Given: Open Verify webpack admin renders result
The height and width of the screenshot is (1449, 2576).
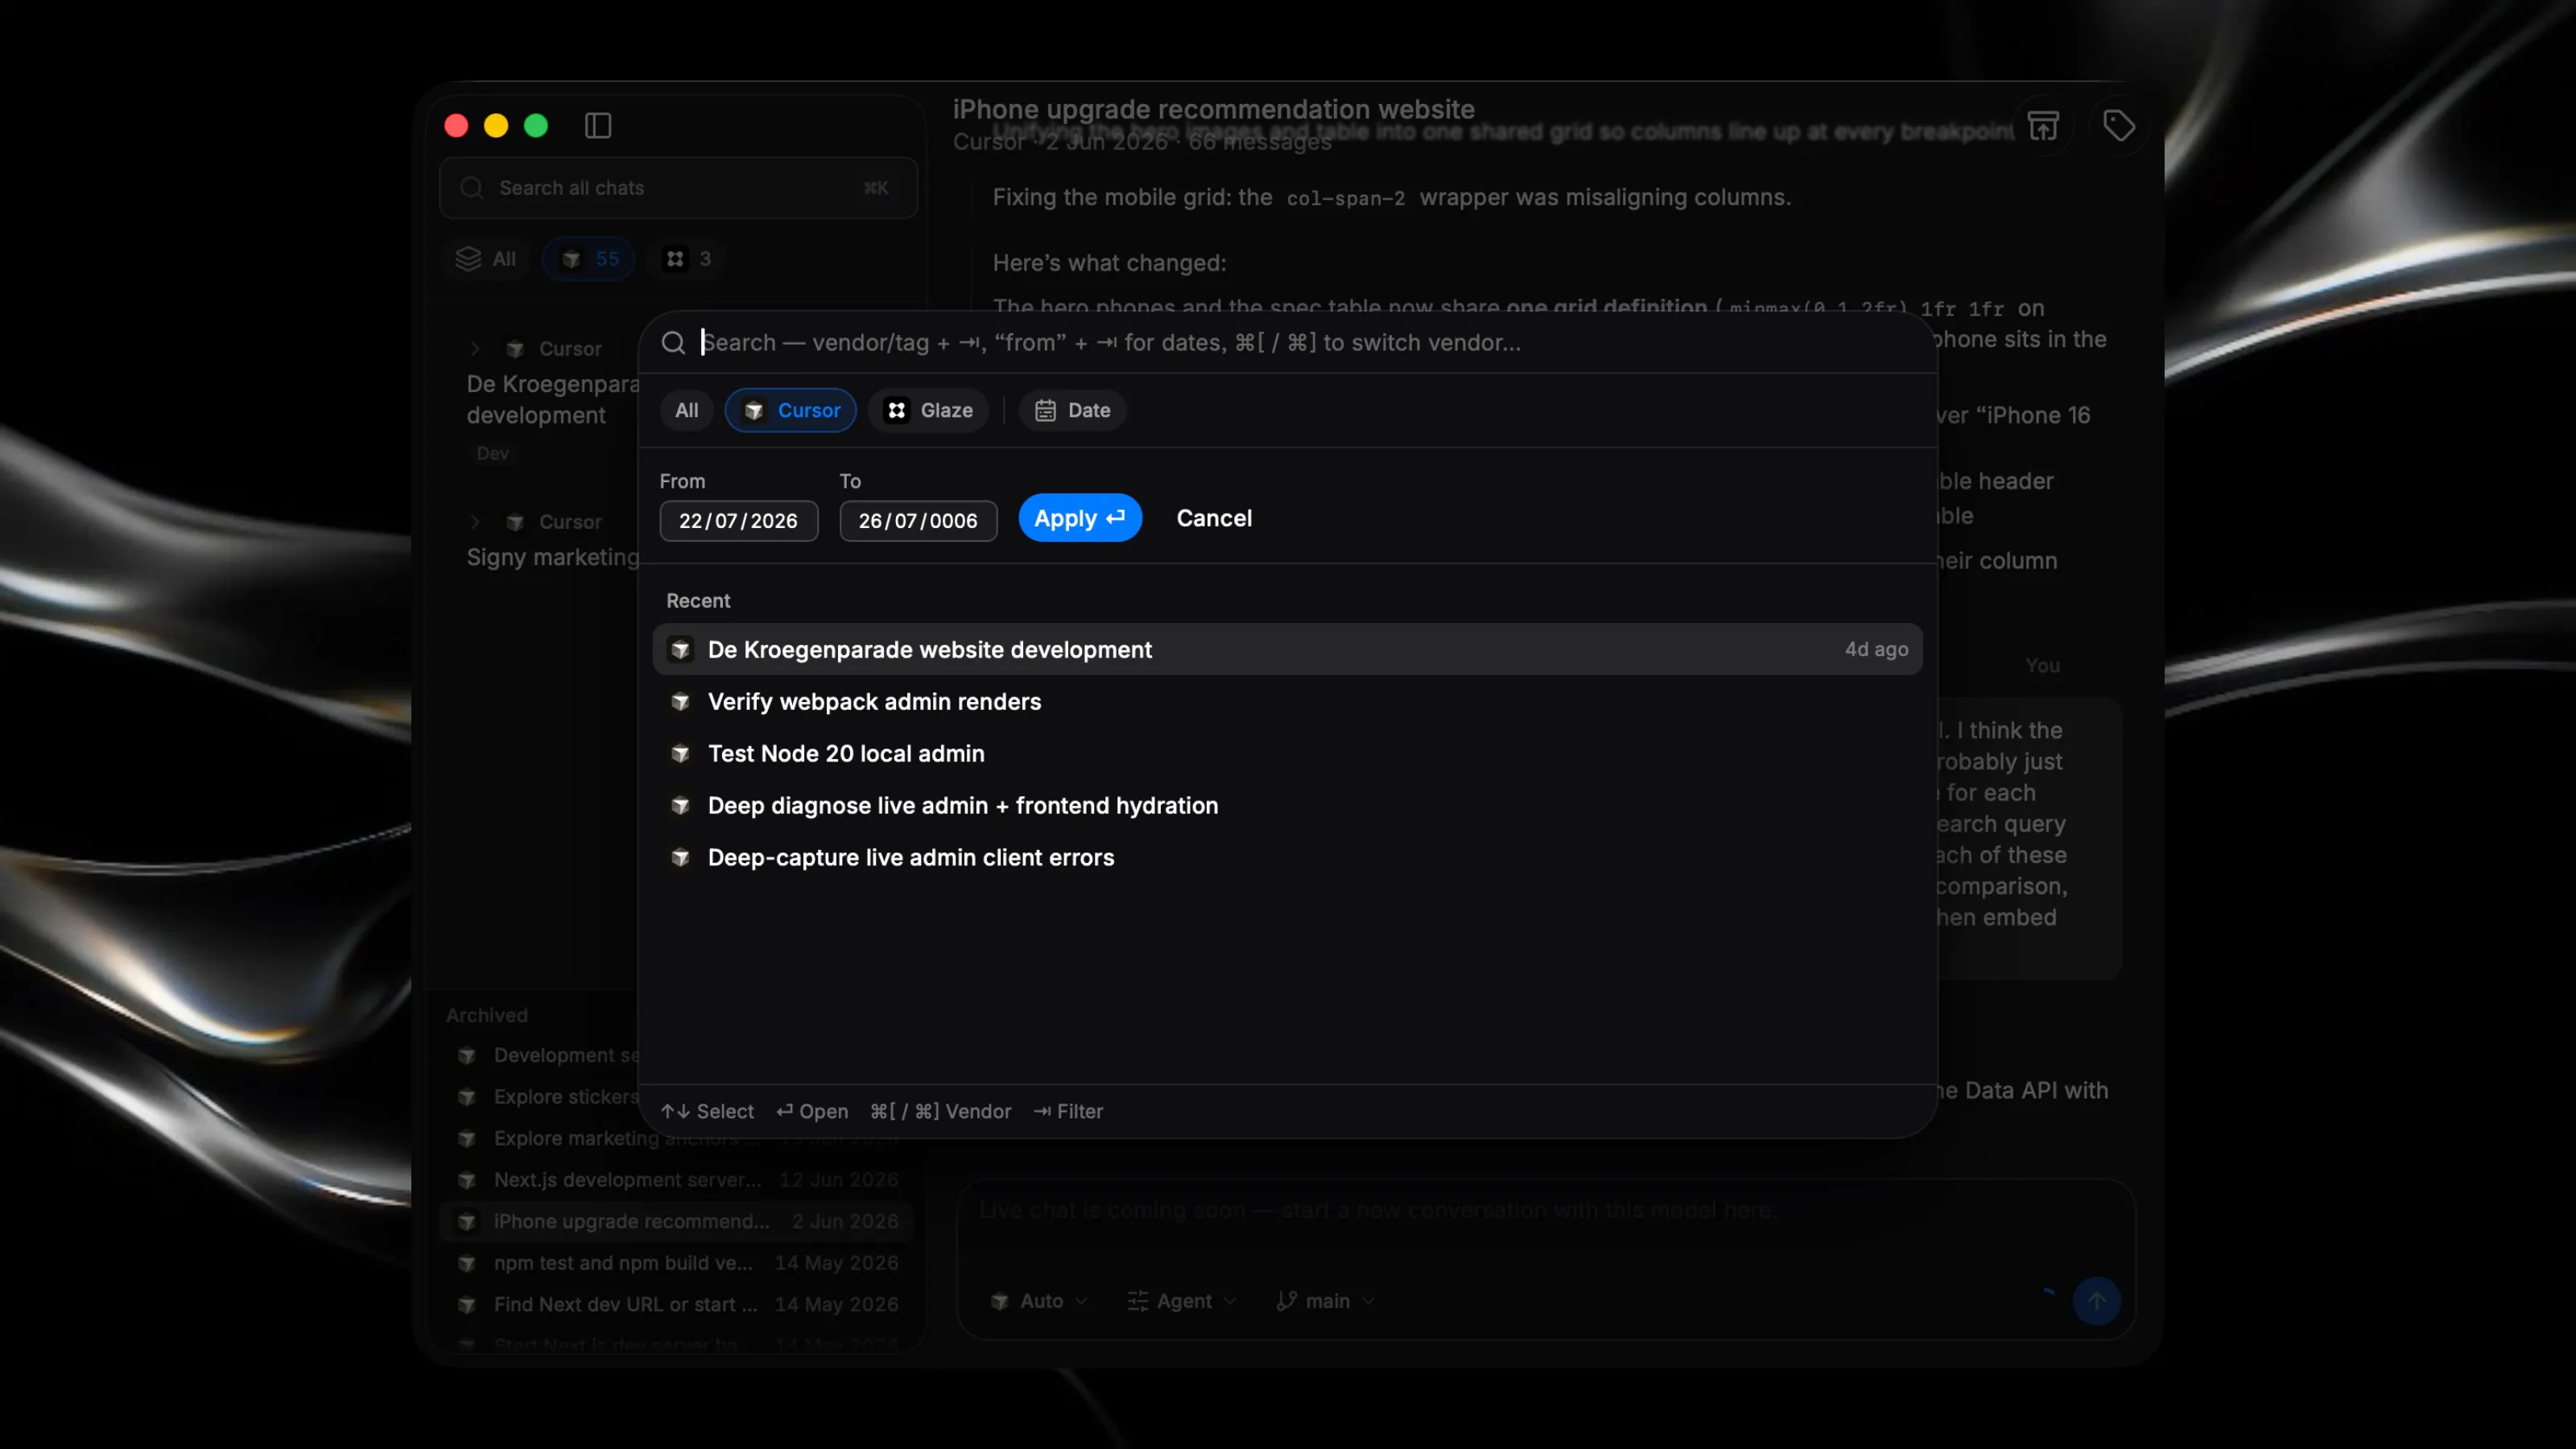Looking at the screenshot, I should (1287, 702).
